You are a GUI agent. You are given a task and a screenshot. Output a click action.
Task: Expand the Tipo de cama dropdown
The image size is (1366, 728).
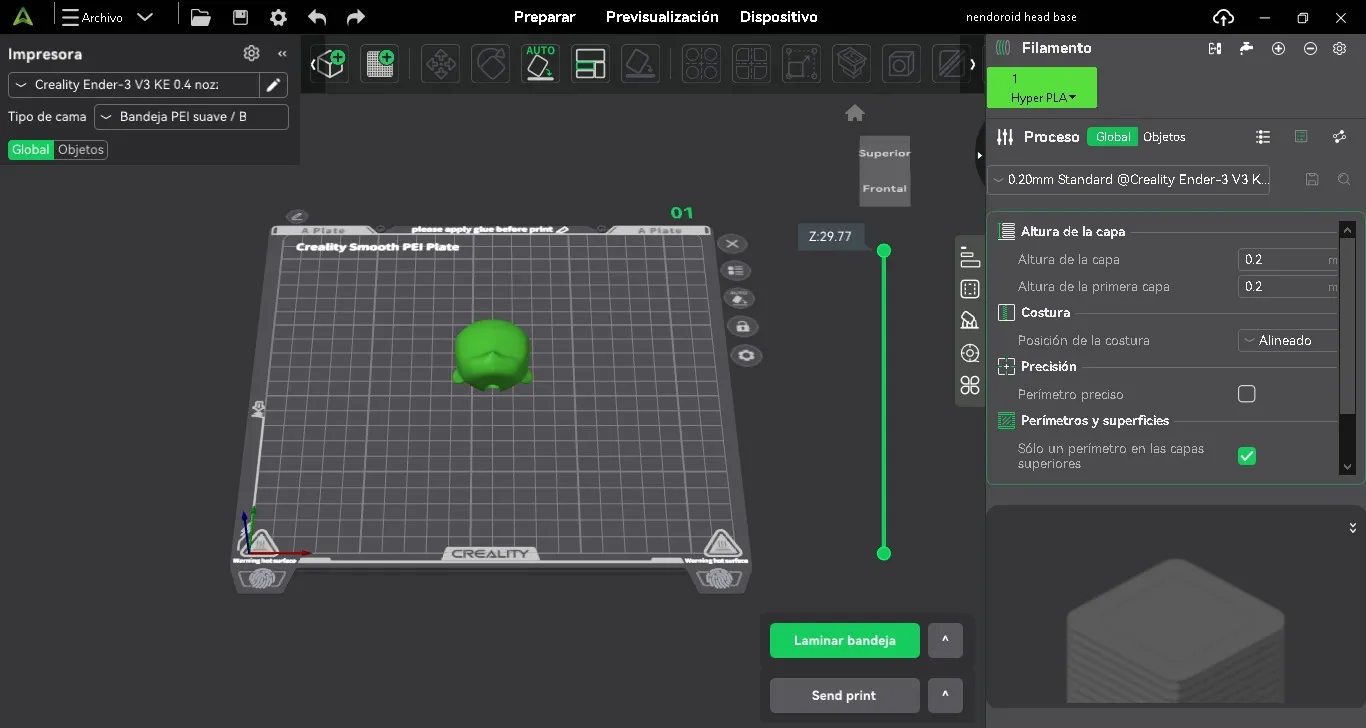pyautogui.click(x=191, y=117)
